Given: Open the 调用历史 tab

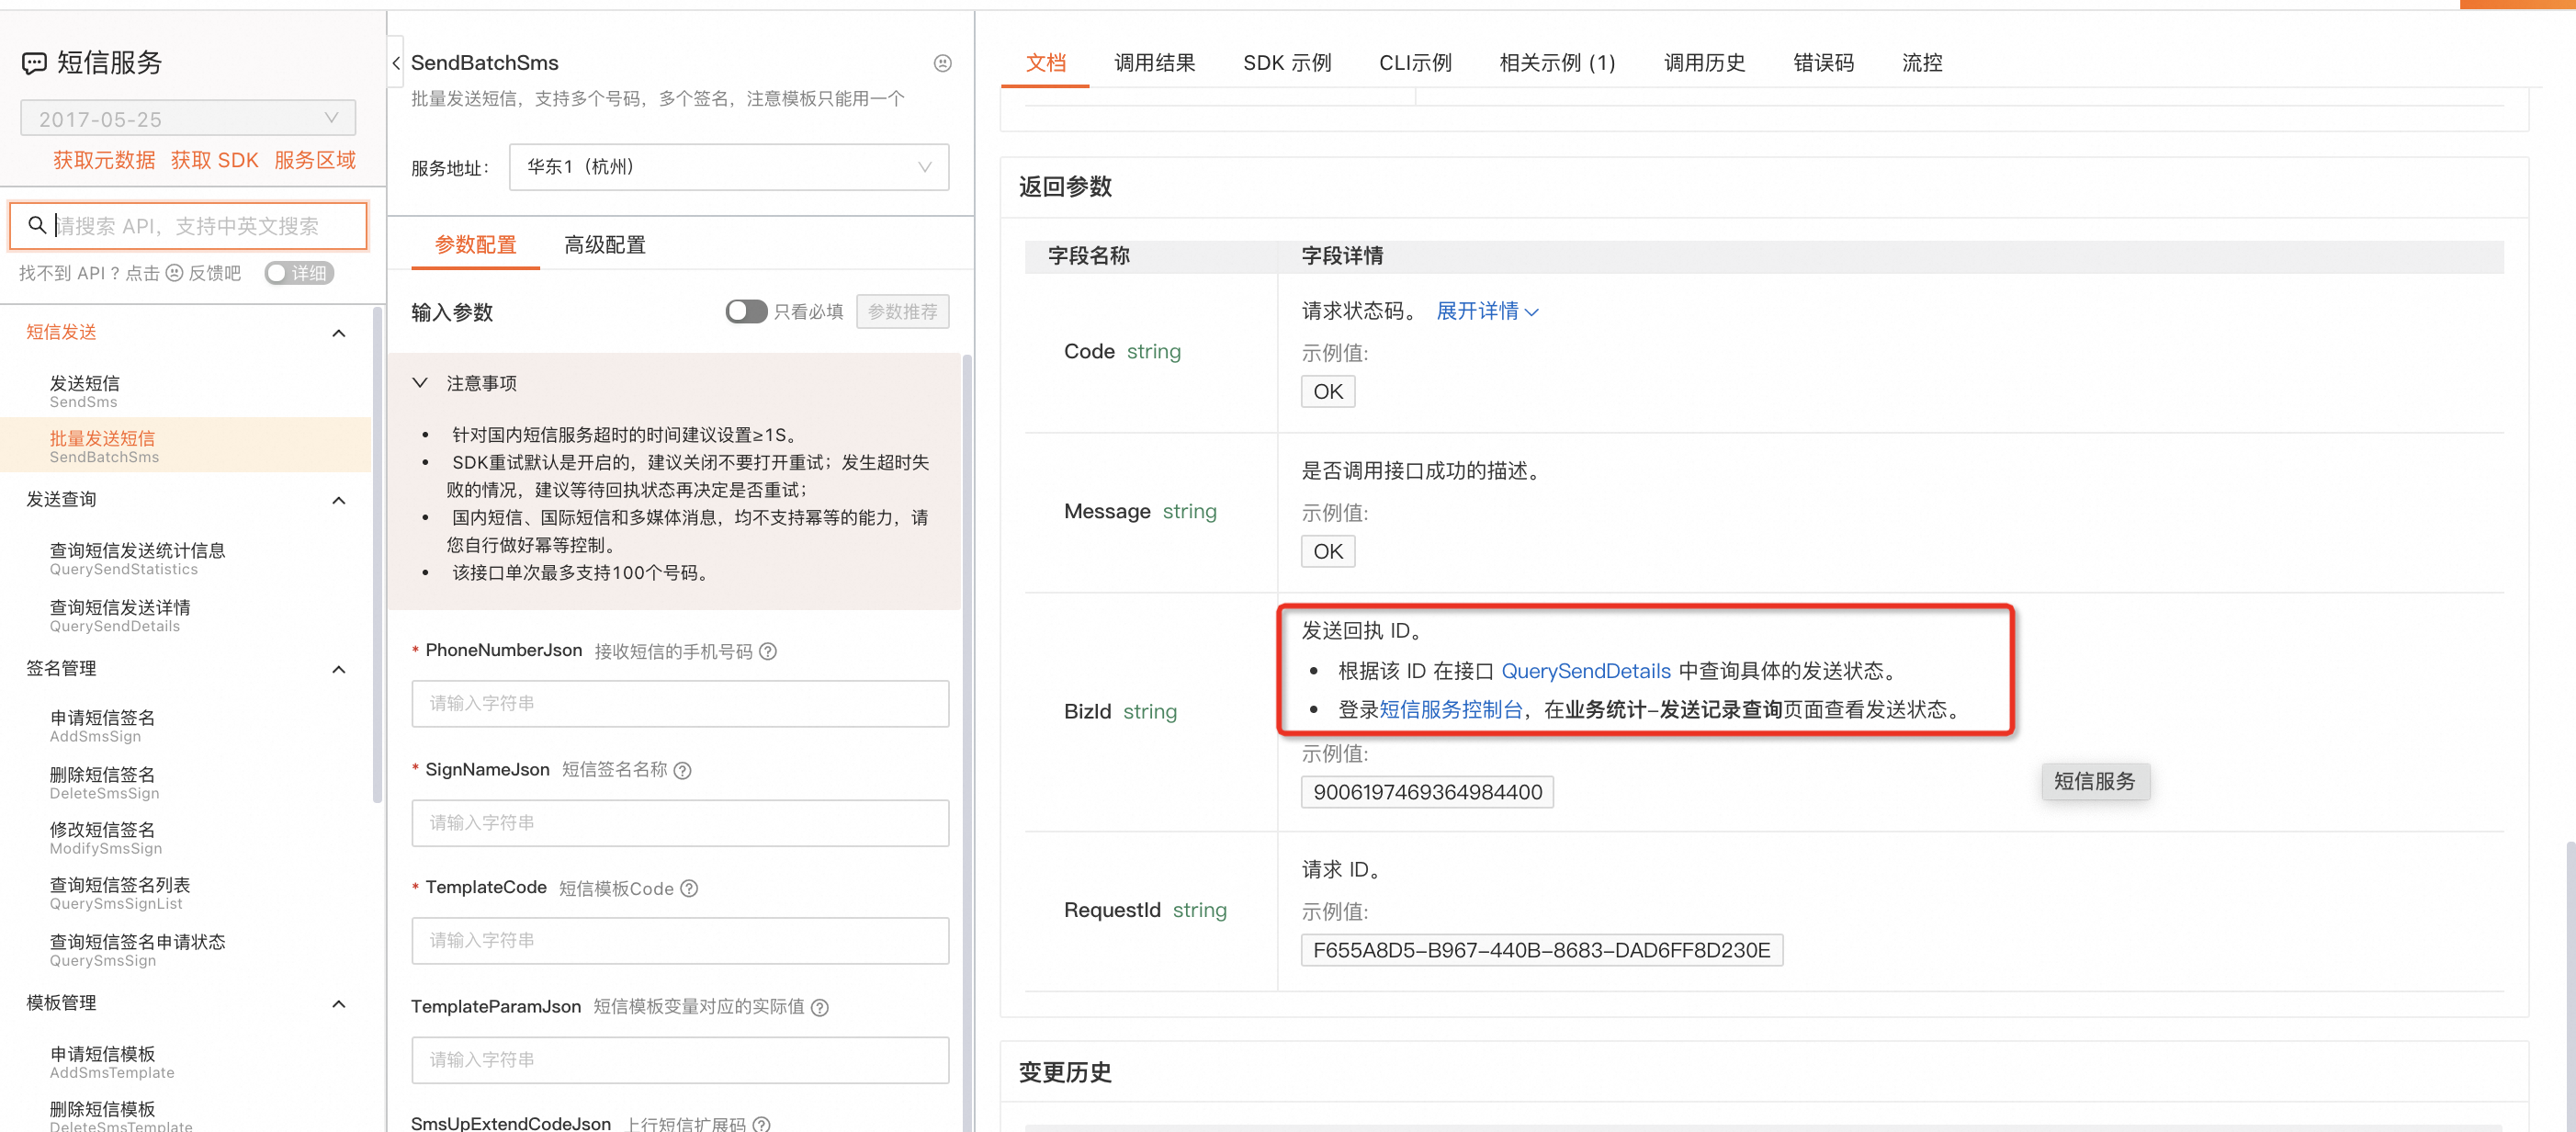Looking at the screenshot, I should [x=1704, y=63].
